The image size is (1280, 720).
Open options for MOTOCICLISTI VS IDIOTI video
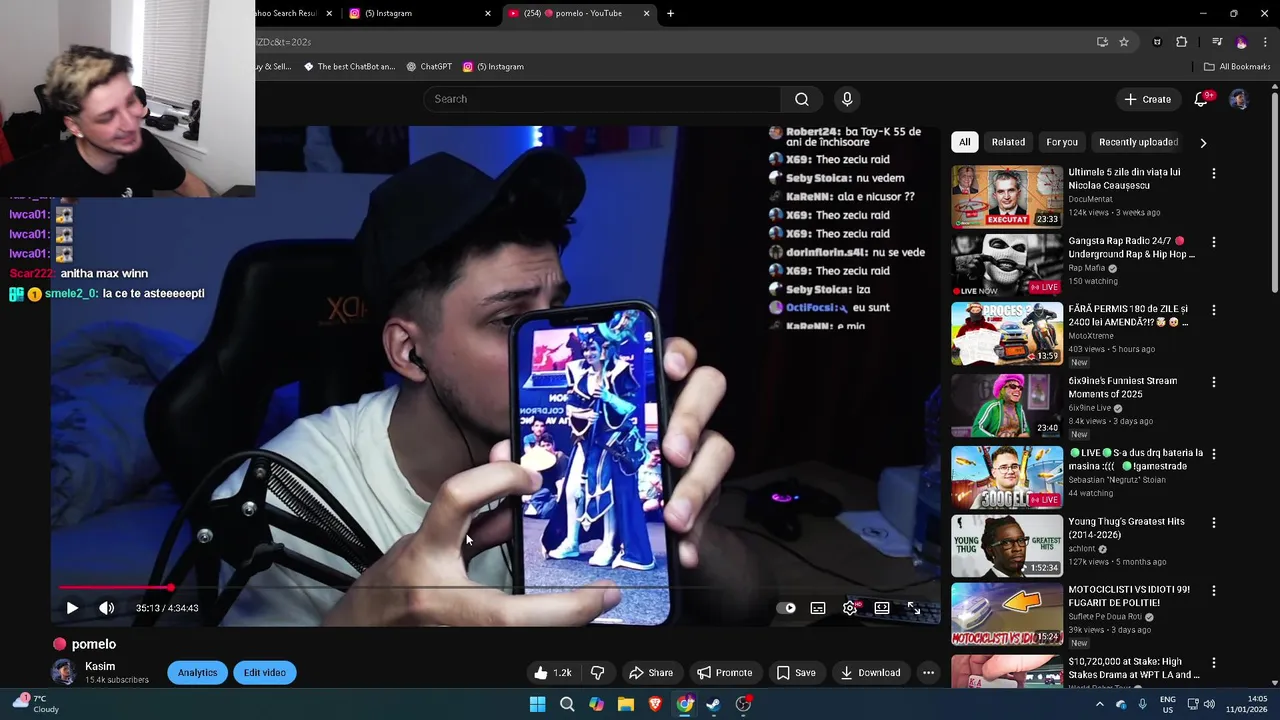click(x=1214, y=591)
